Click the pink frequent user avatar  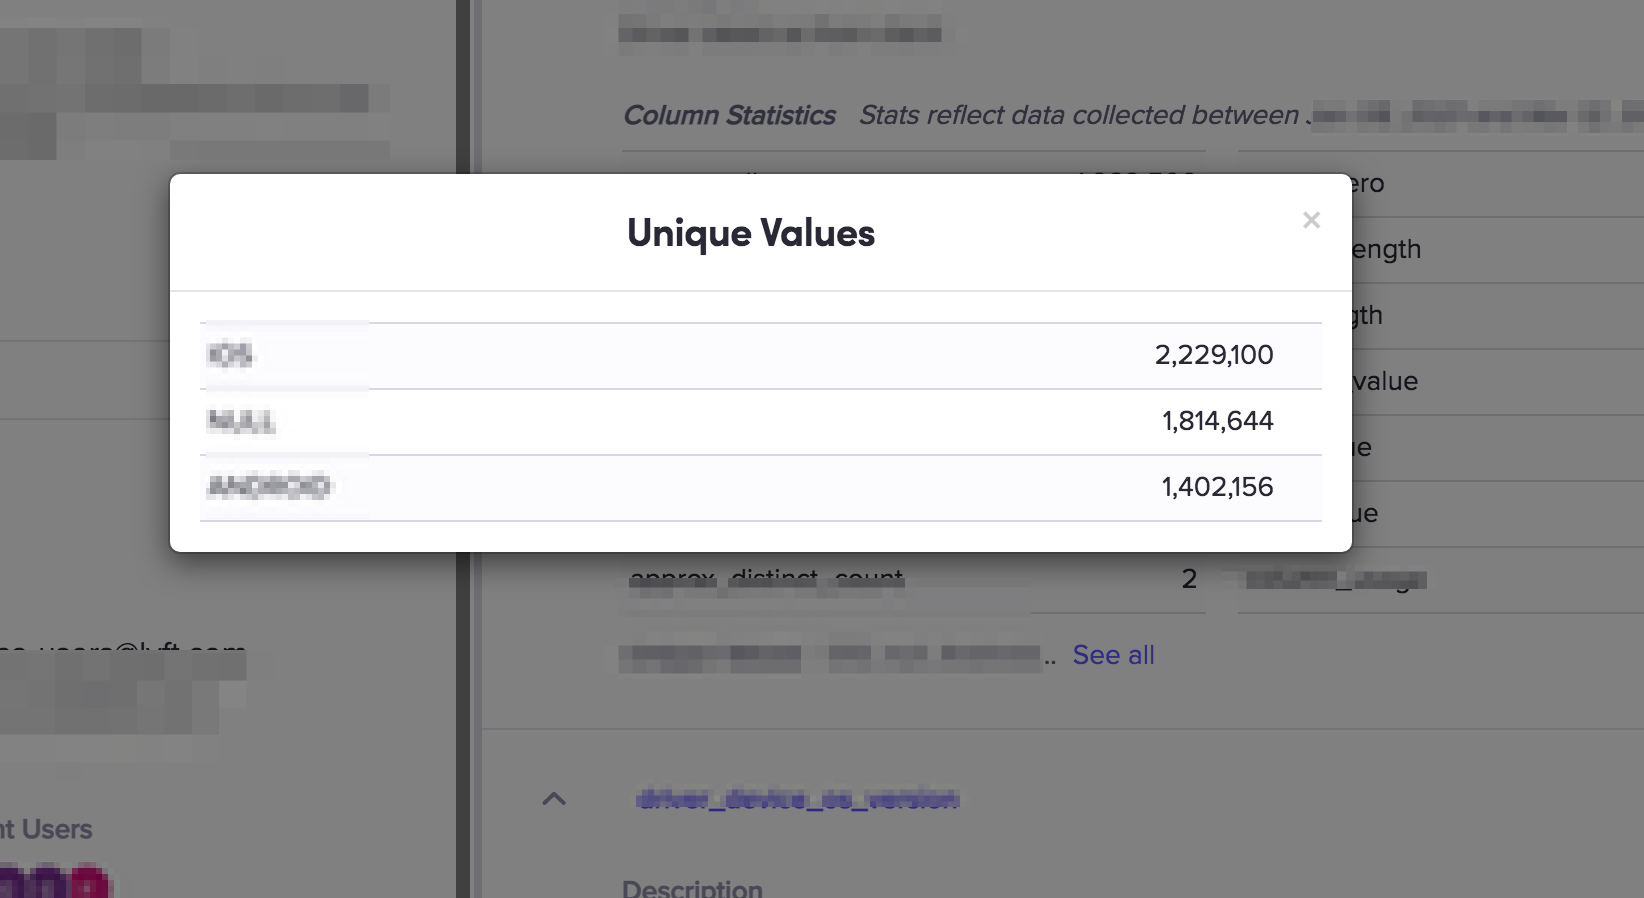[x=89, y=885]
